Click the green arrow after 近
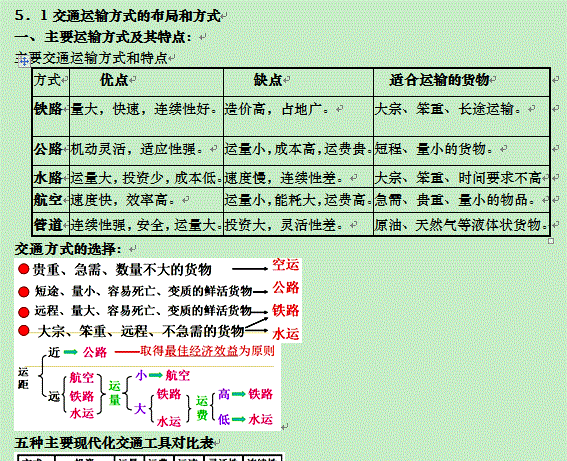 (x=71, y=351)
